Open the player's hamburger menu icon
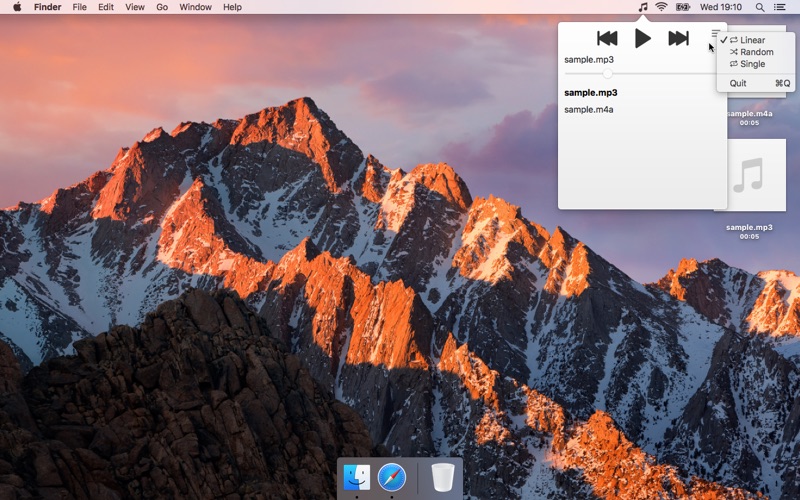The width and height of the screenshot is (800, 500). click(716, 34)
